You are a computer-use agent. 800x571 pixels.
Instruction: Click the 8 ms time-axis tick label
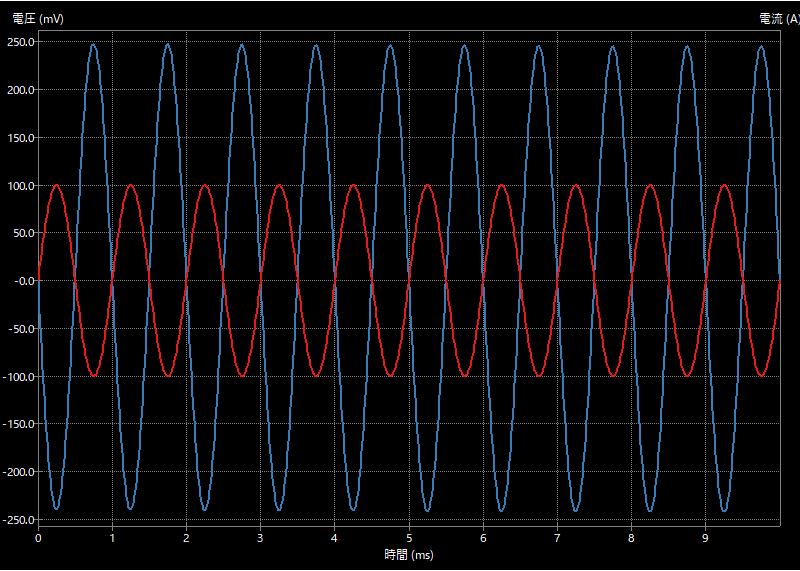click(x=631, y=538)
